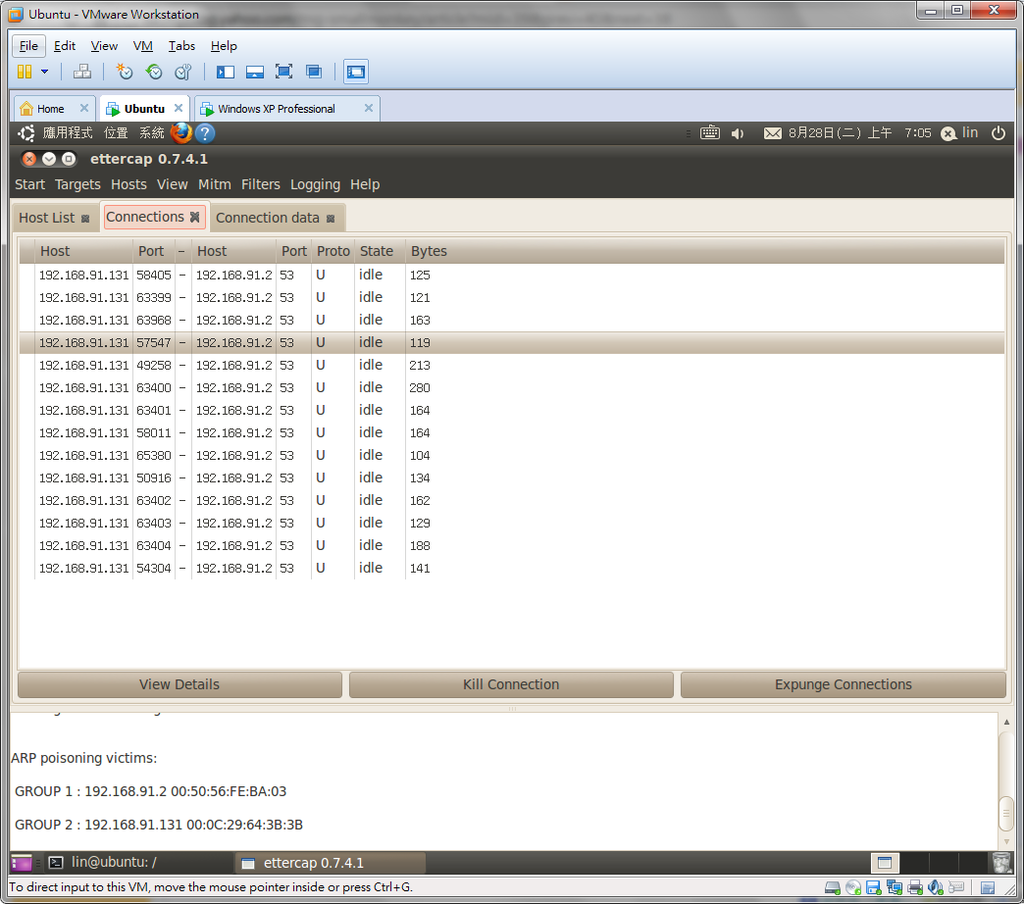The width and height of the screenshot is (1024, 904).
Task: Open the VMware Tabs menu
Action: tap(182, 46)
